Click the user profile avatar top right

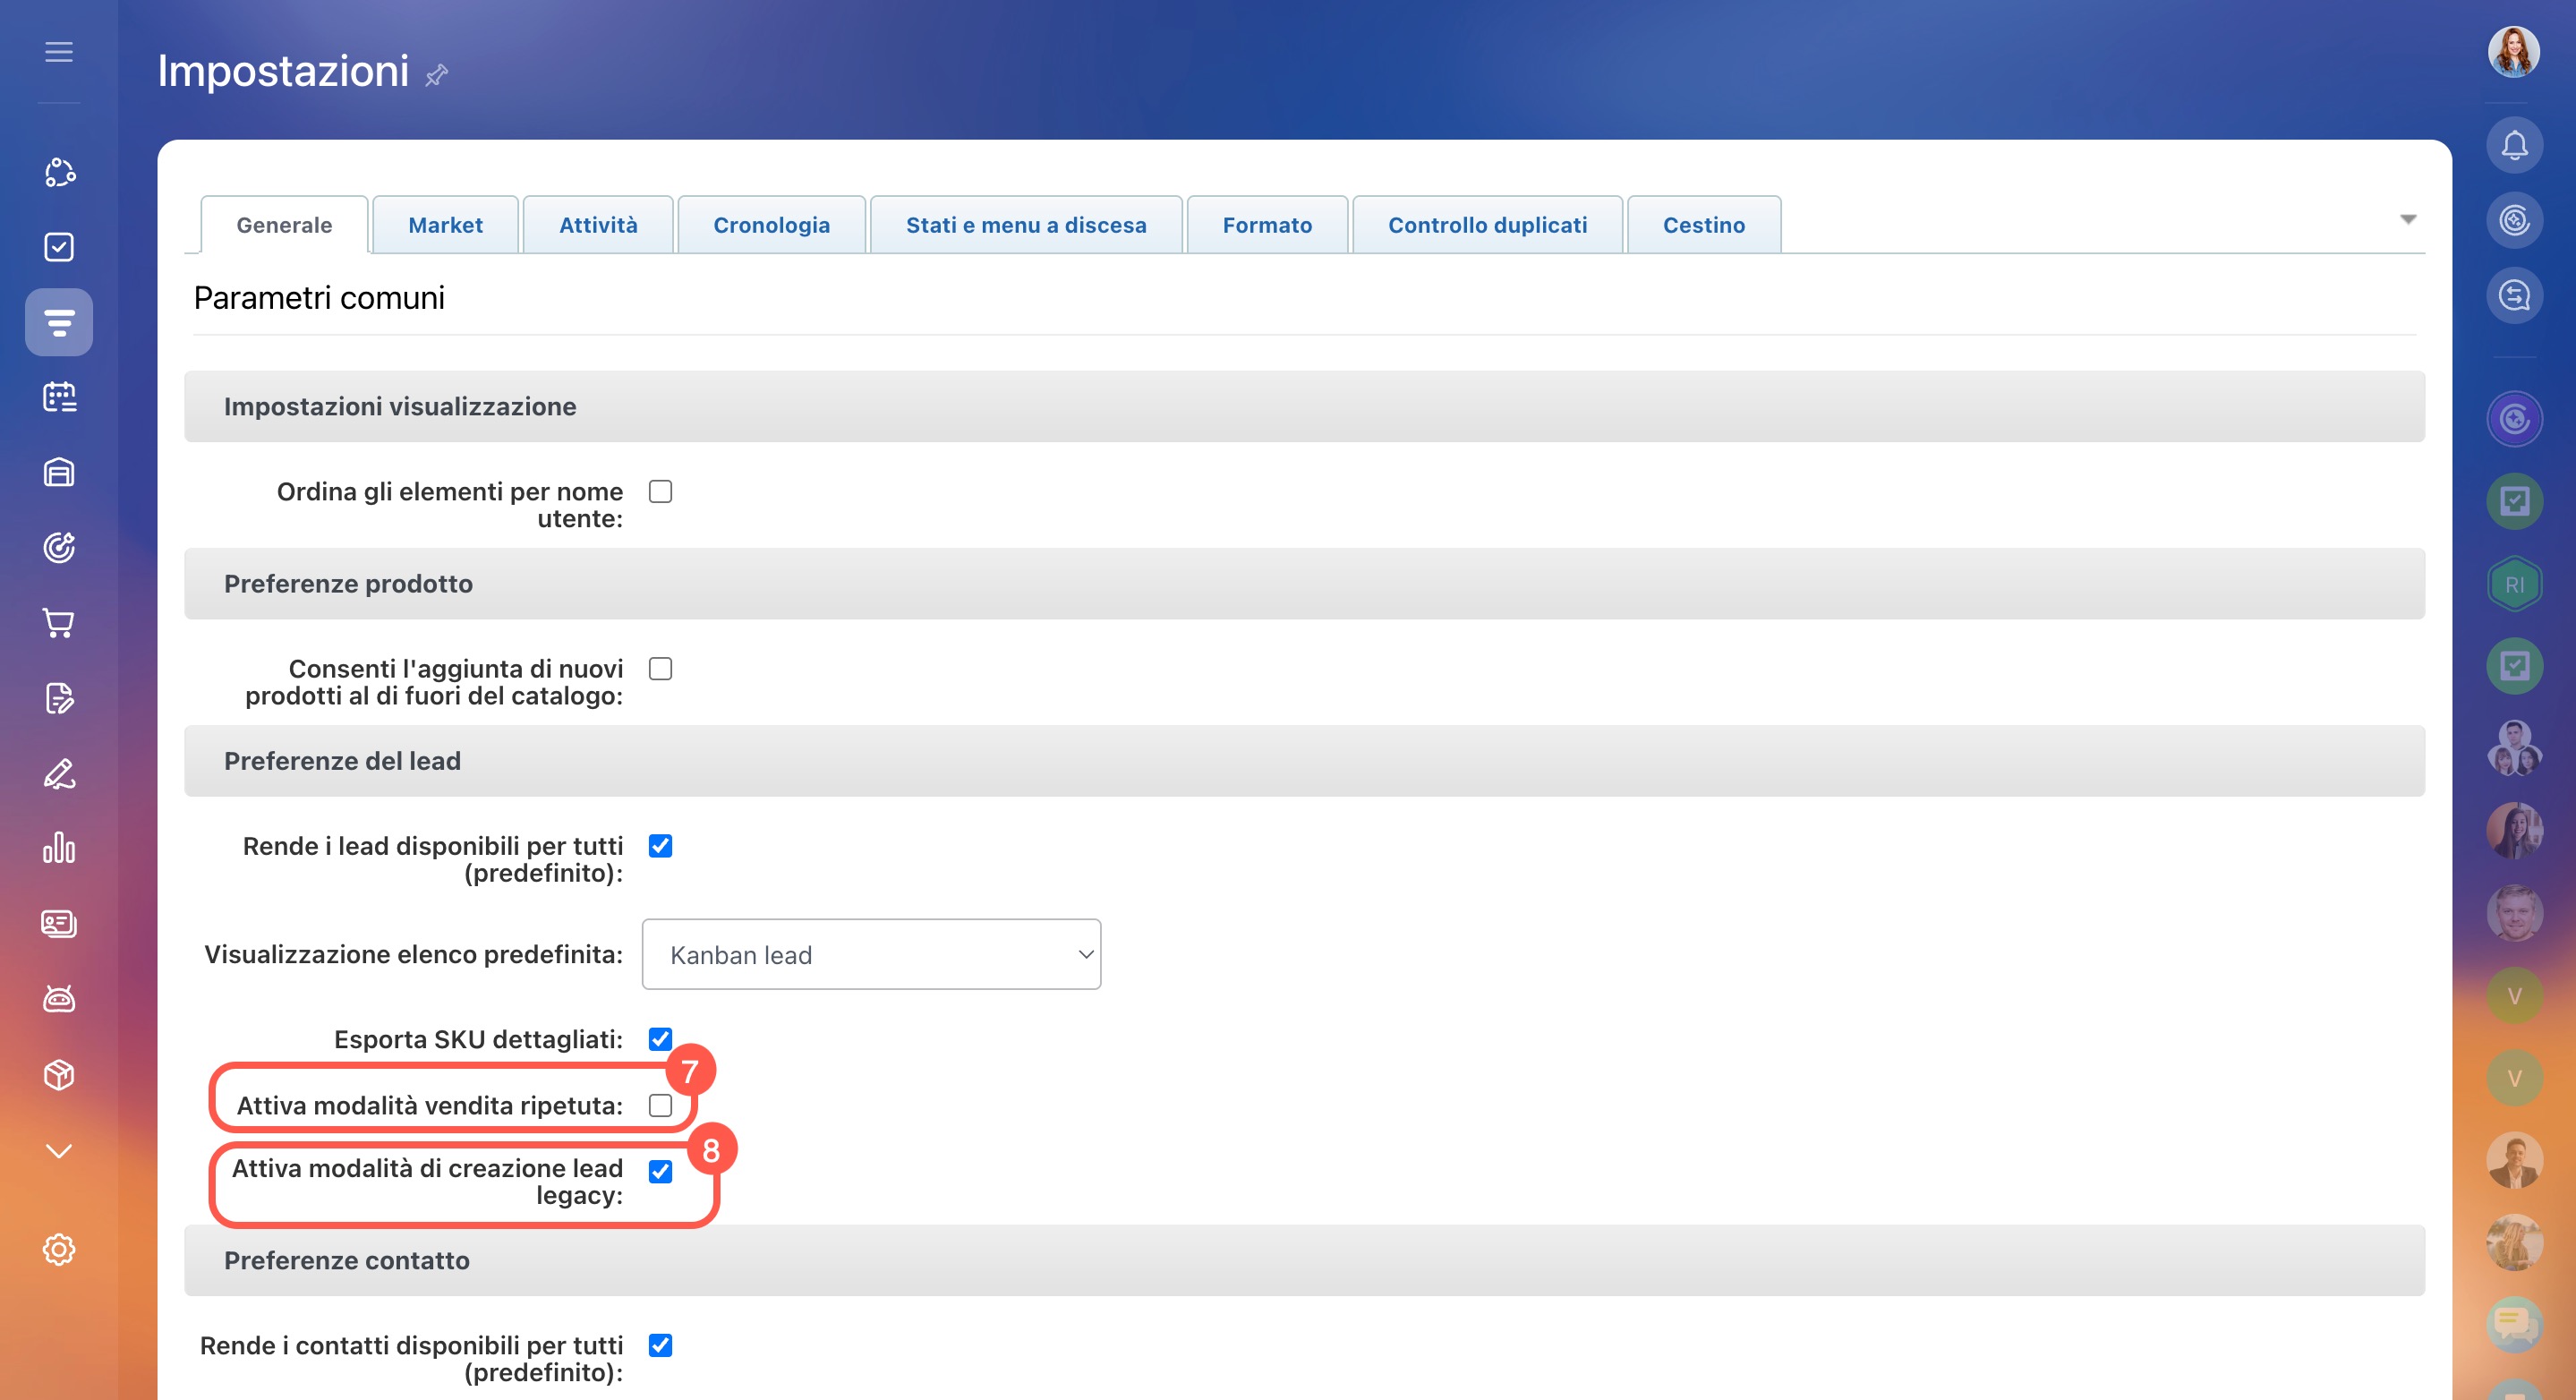(x=2513, y=52)
